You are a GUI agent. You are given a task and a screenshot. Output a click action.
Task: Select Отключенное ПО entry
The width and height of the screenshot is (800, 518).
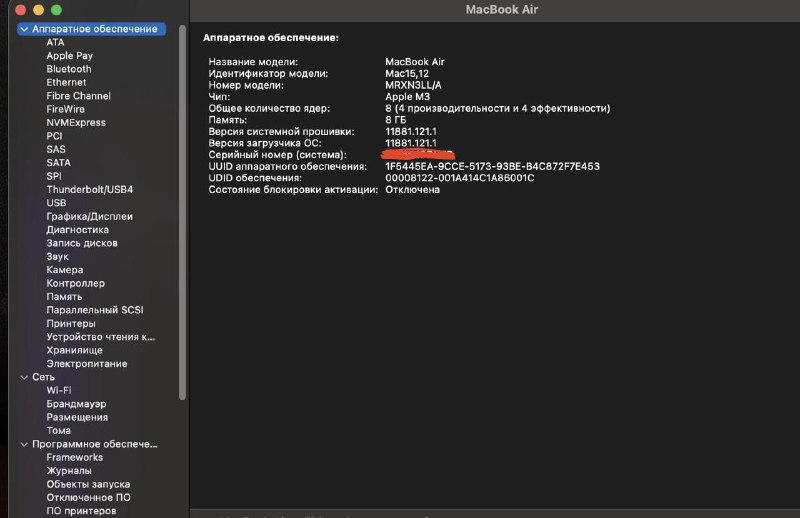pyautogui.click(x=88, y=498)
